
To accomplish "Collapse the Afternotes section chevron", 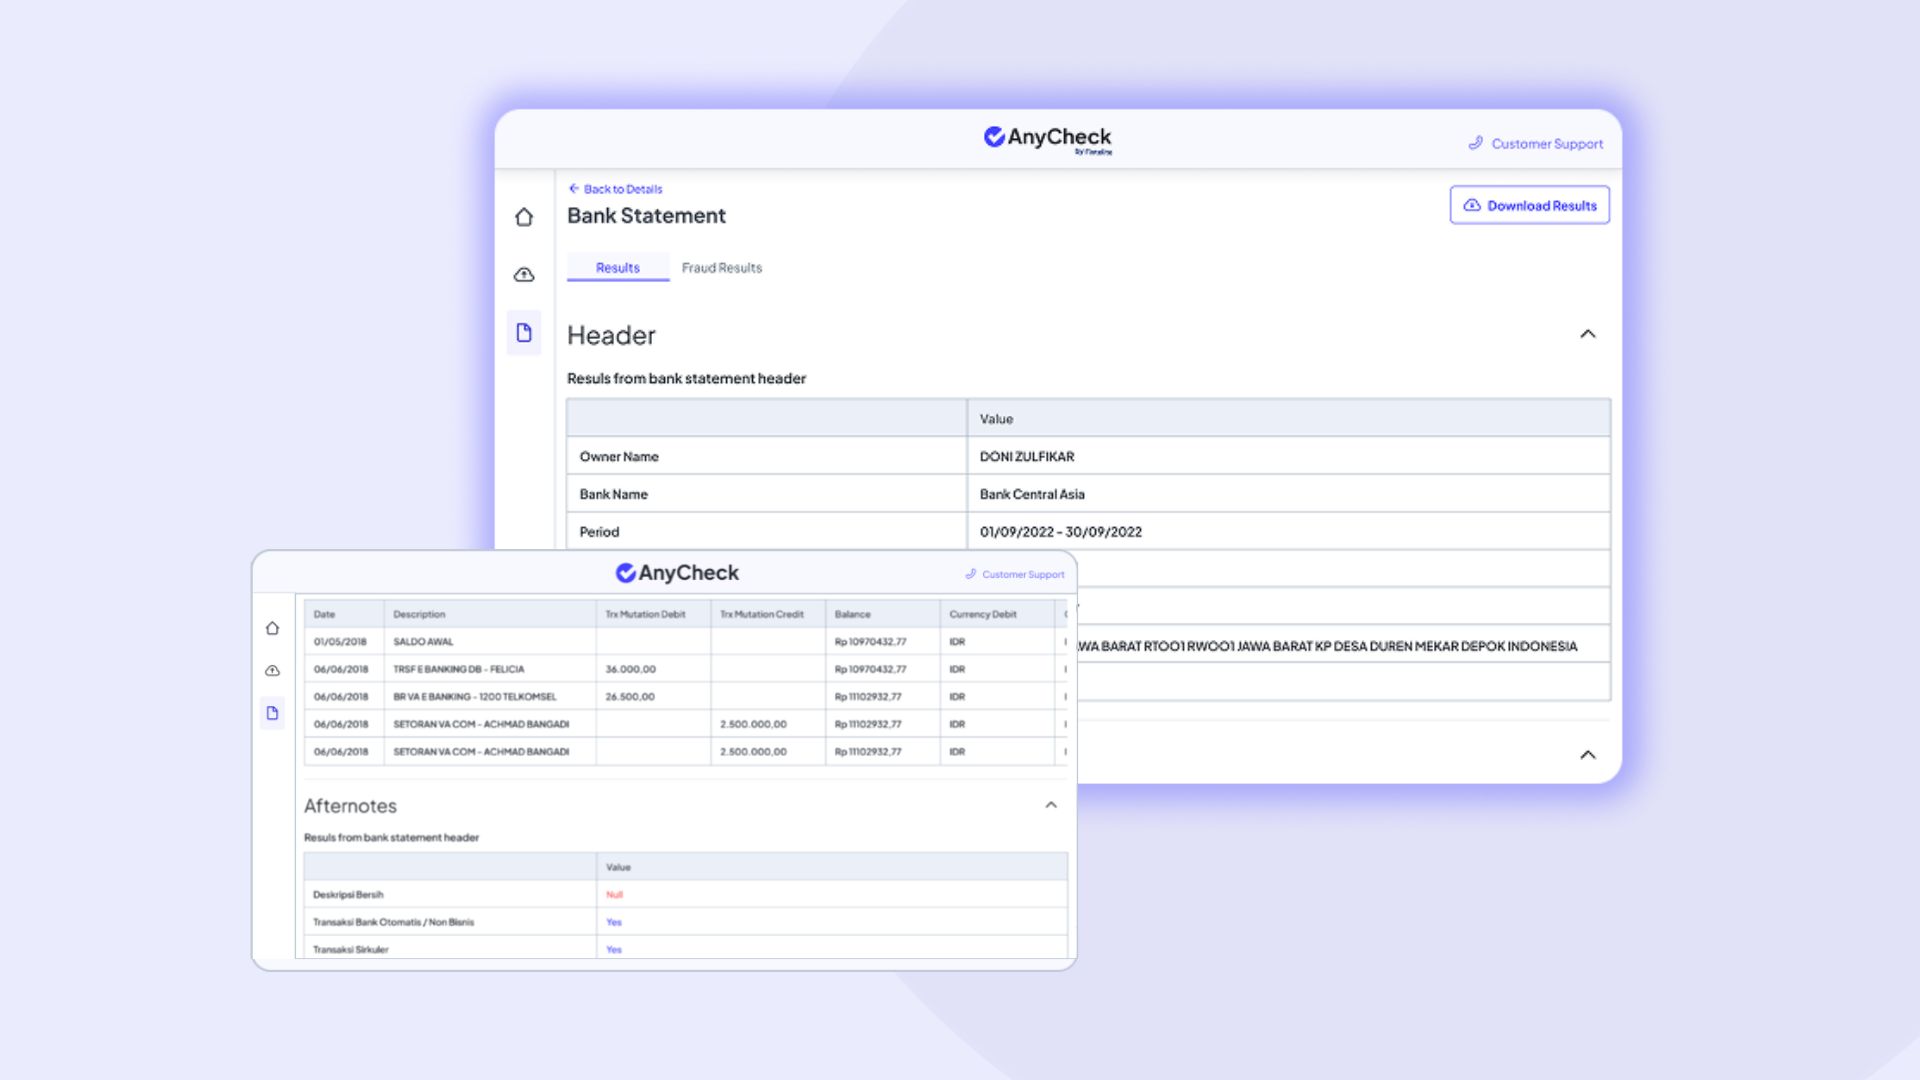I will (1050, 805).
